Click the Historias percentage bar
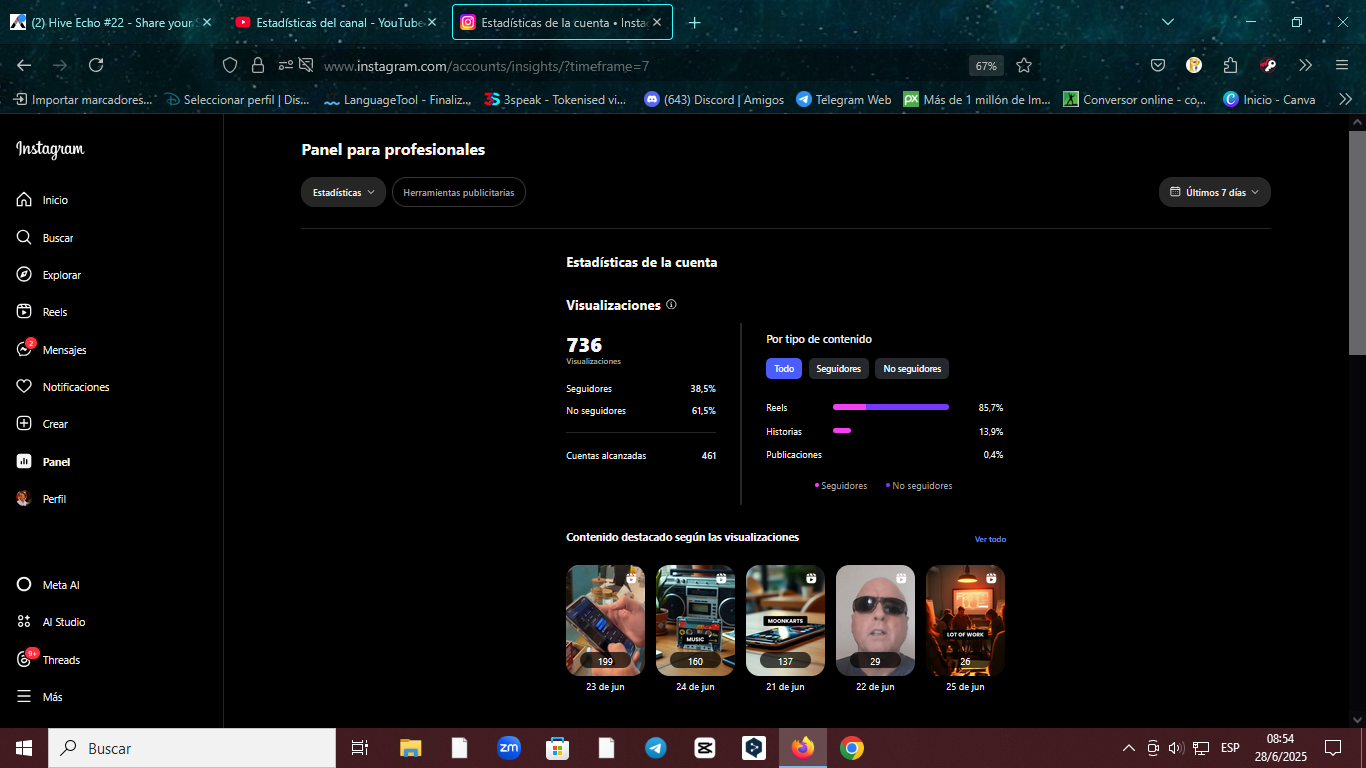Image resolution: width=1366 pixels, height=768 pixels. click(x=842, y=431)
